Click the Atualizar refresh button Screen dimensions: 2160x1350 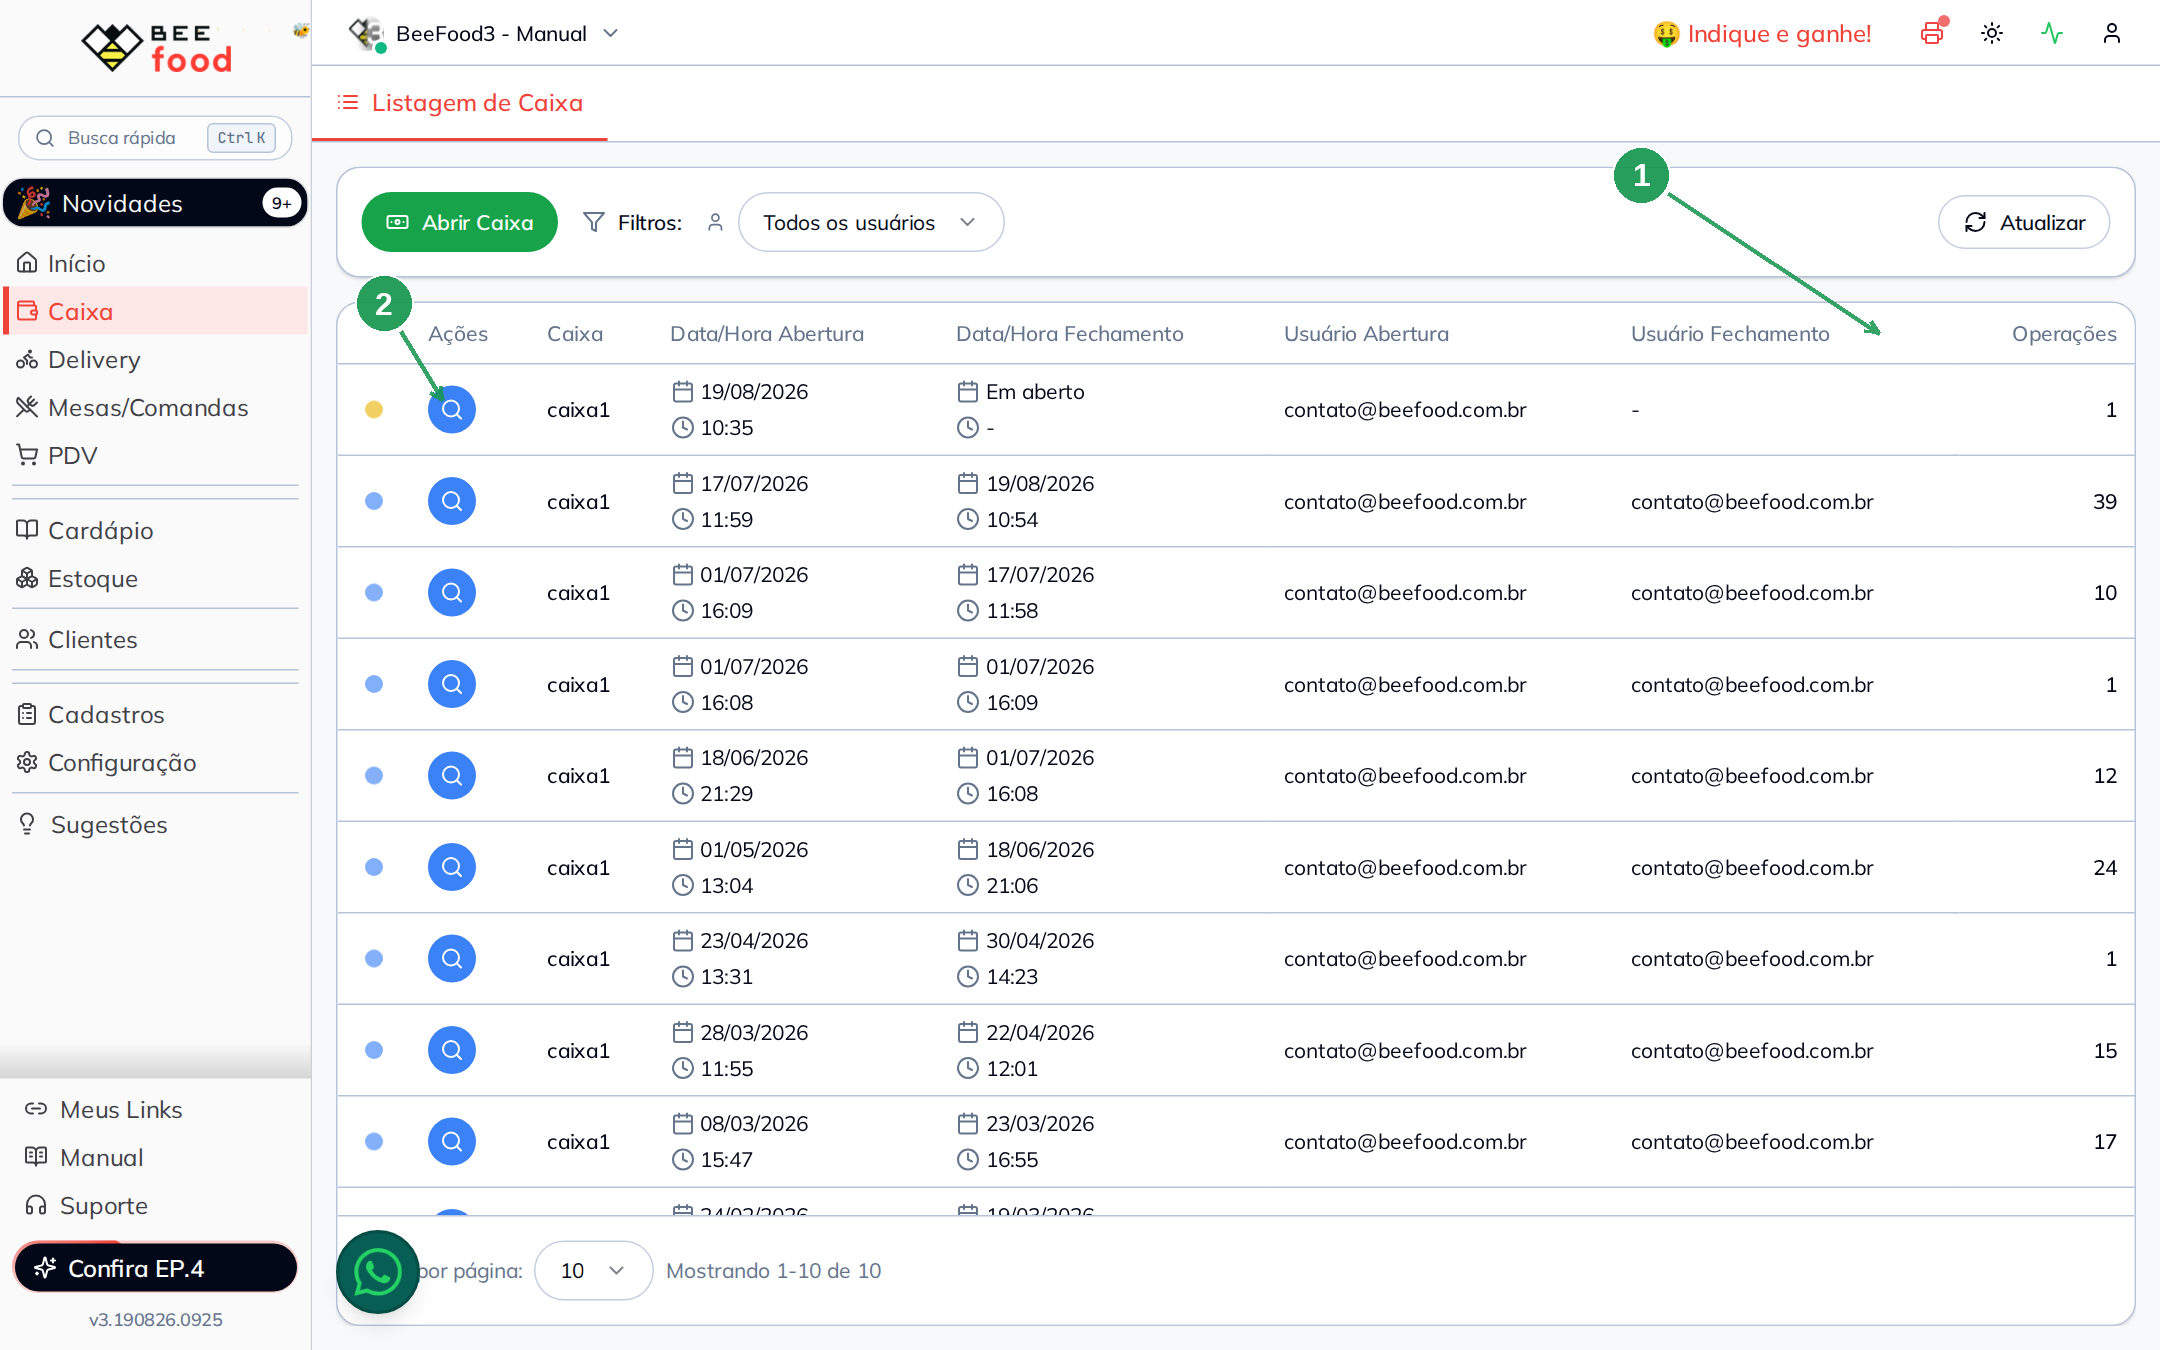pyautogui.click(x=2024, y=222)
